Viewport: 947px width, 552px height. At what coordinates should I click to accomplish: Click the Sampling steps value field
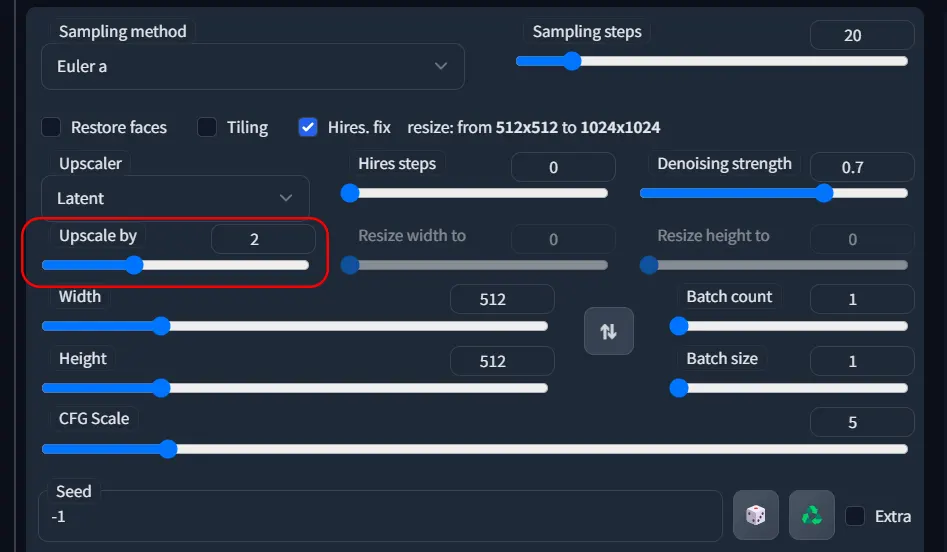pos(862,35)
